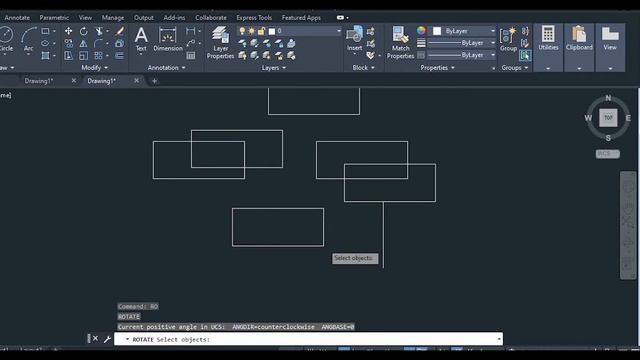Add a new drawing tab
Viewport: 640px width, 360px height.
154,81
